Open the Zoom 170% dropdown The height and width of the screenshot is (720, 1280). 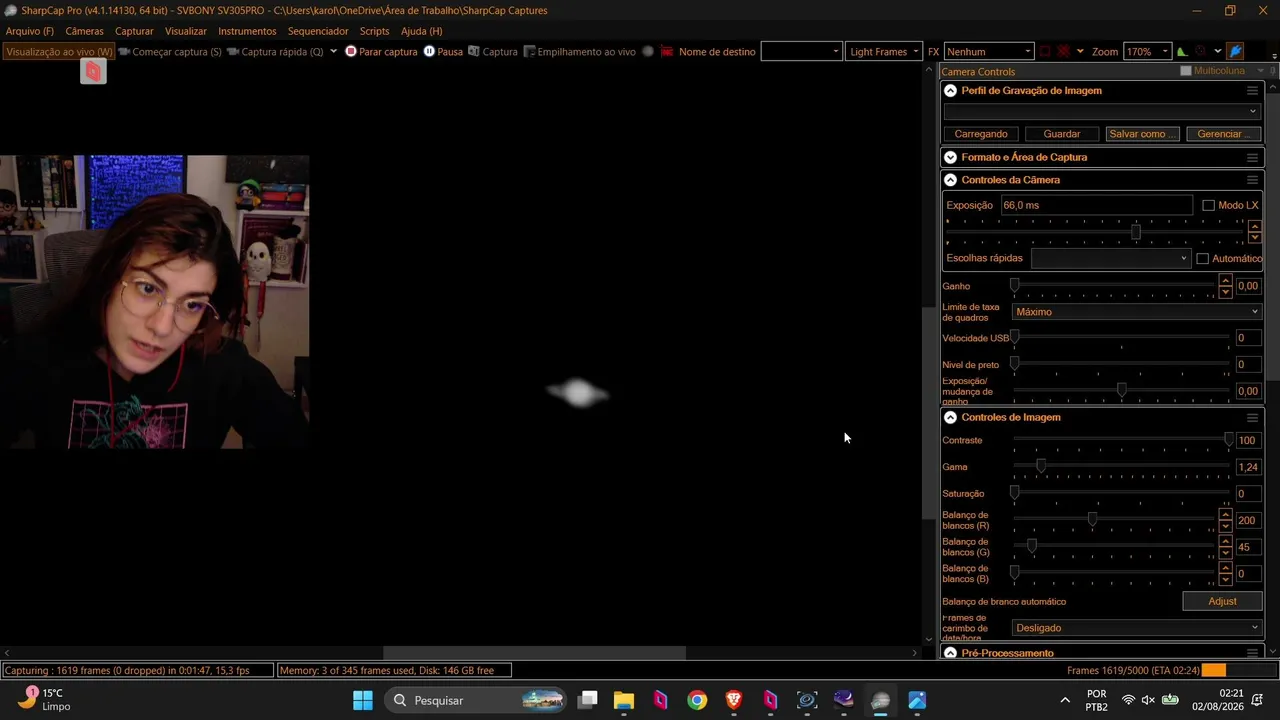click(1148, 51)
